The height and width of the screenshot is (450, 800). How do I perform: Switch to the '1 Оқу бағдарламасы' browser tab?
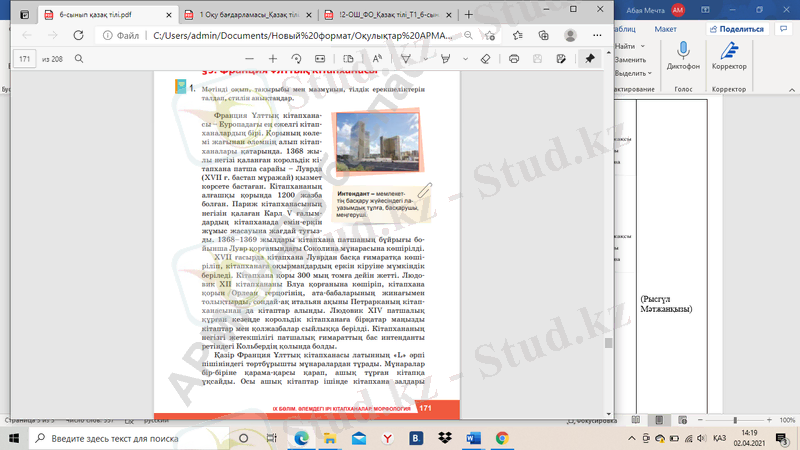point(250,14)
